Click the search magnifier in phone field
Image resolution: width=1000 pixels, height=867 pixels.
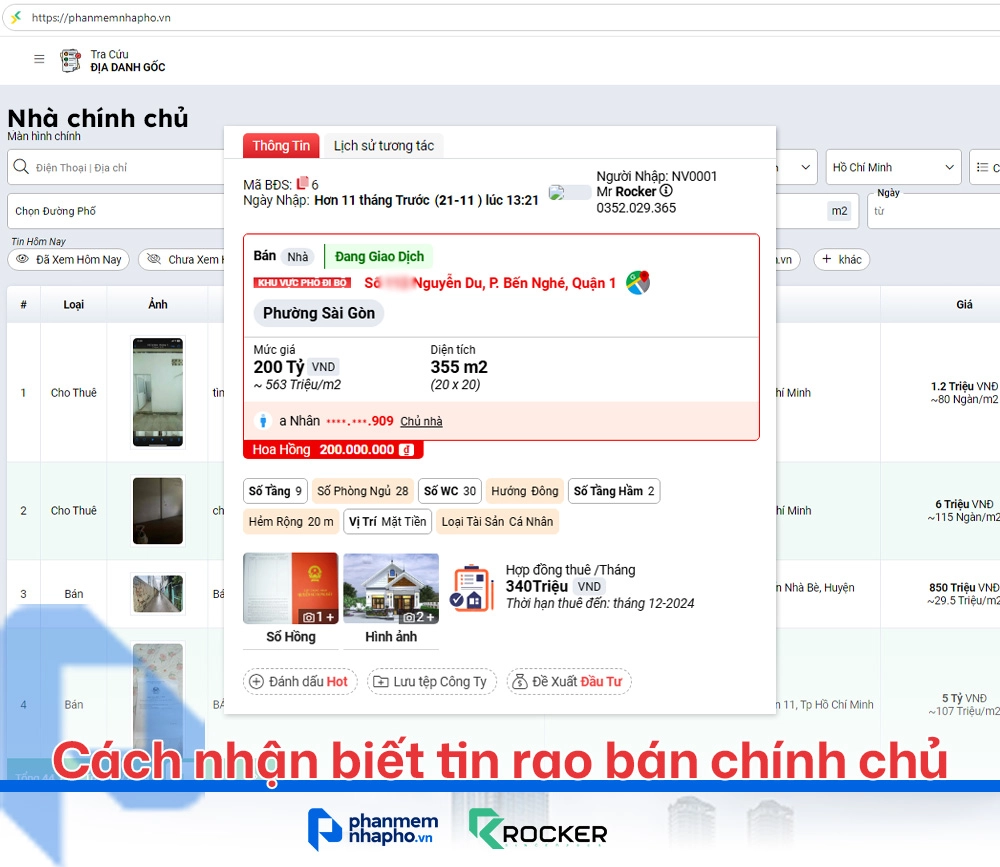[x=21, y=167]
